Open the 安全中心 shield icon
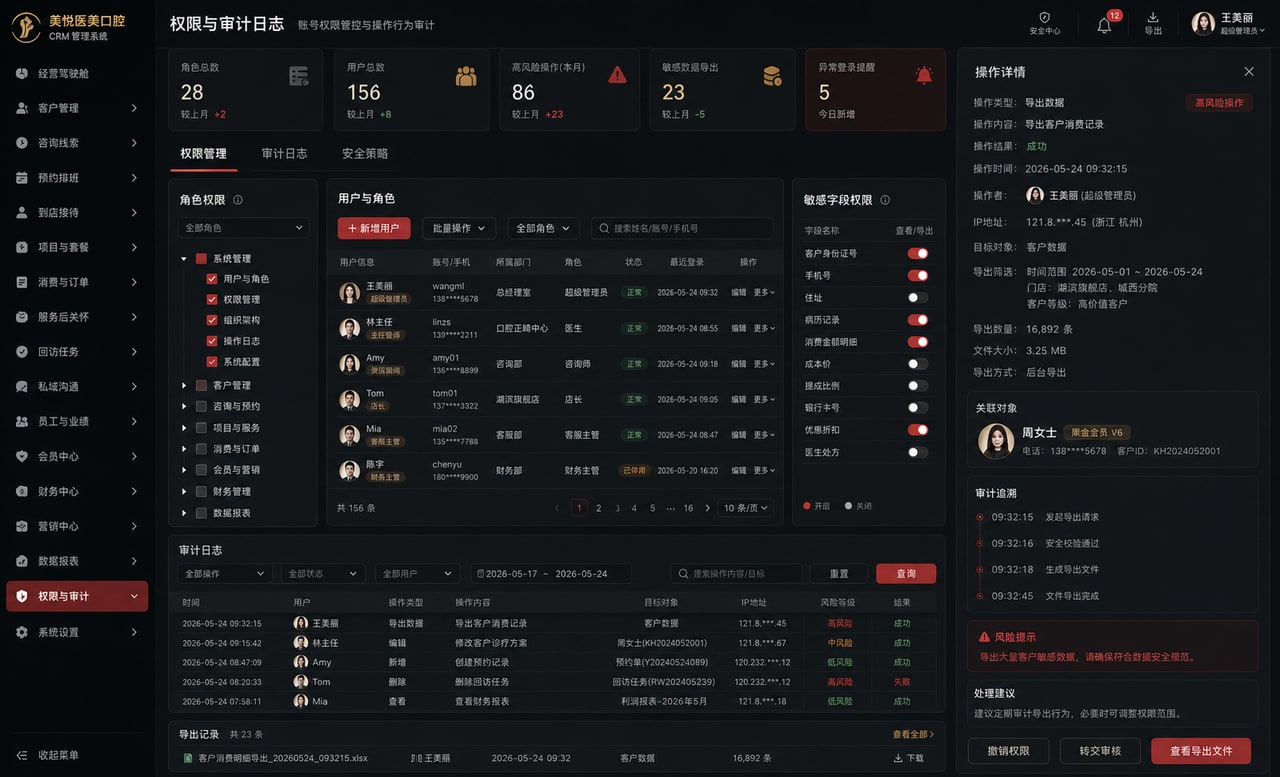Screen dimensions: 1280x777 1044,18
